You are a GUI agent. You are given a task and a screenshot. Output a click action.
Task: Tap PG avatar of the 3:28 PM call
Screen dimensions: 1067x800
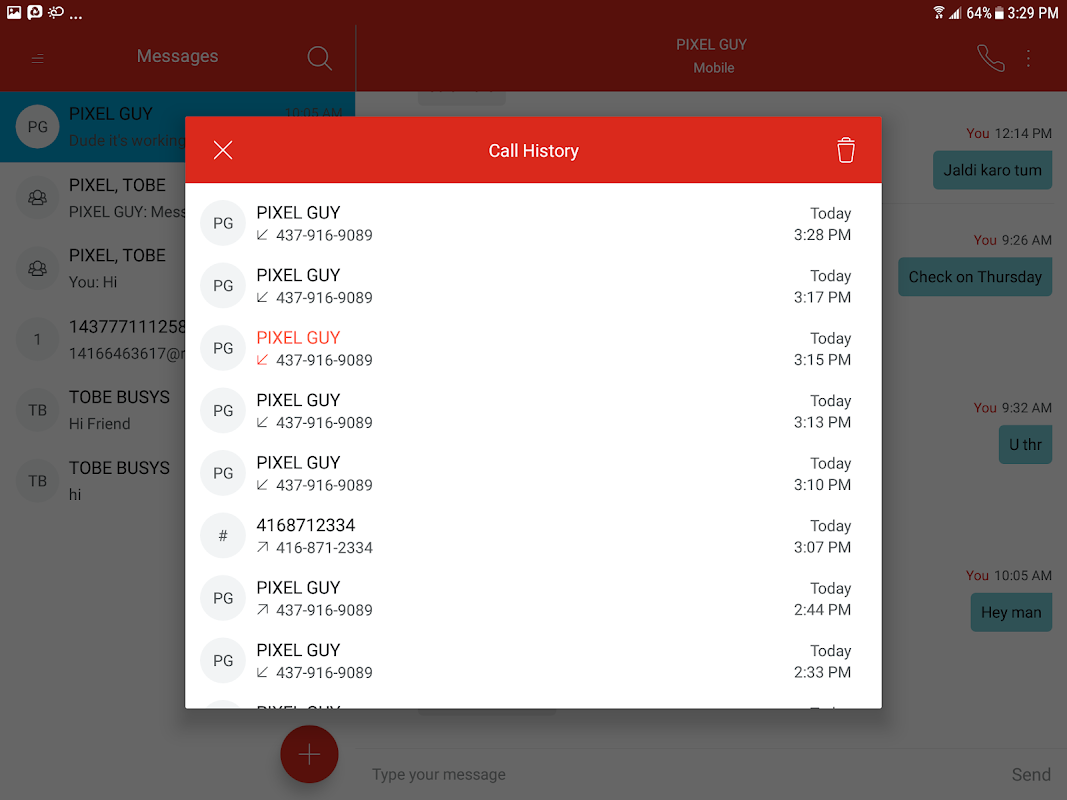pyautogui.click(x=223, y=223)
